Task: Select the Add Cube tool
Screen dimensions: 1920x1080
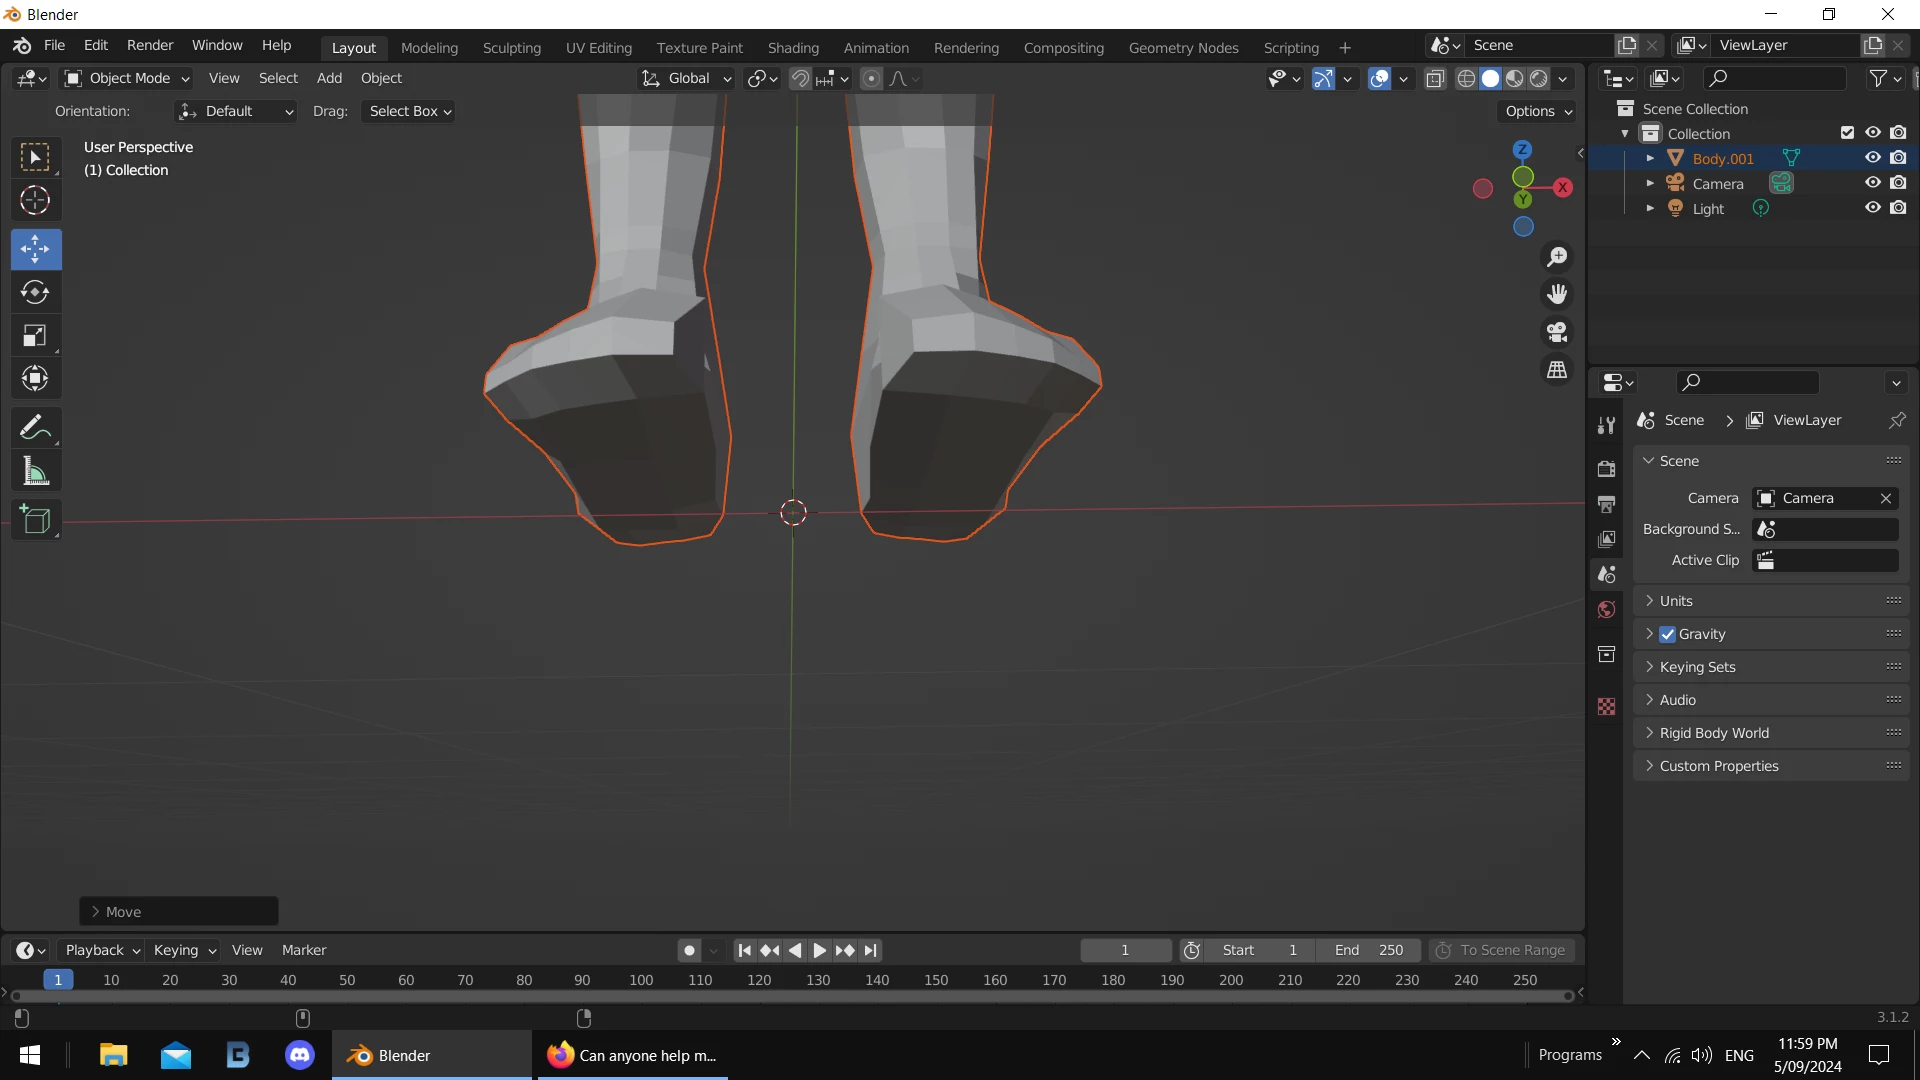Action: [35, 520]
